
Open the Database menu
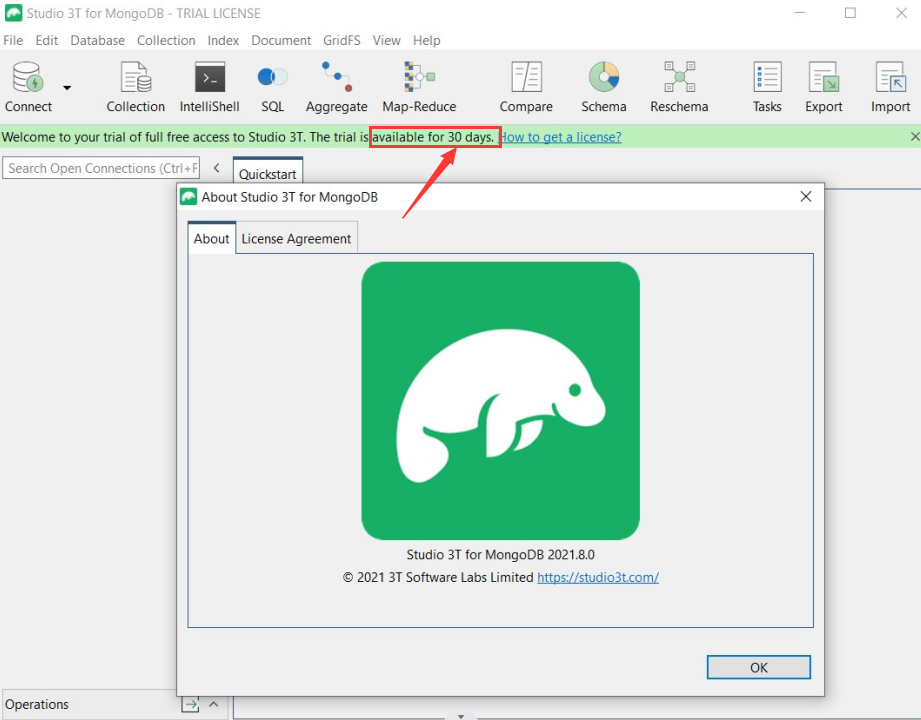click(x=98, y=41)
